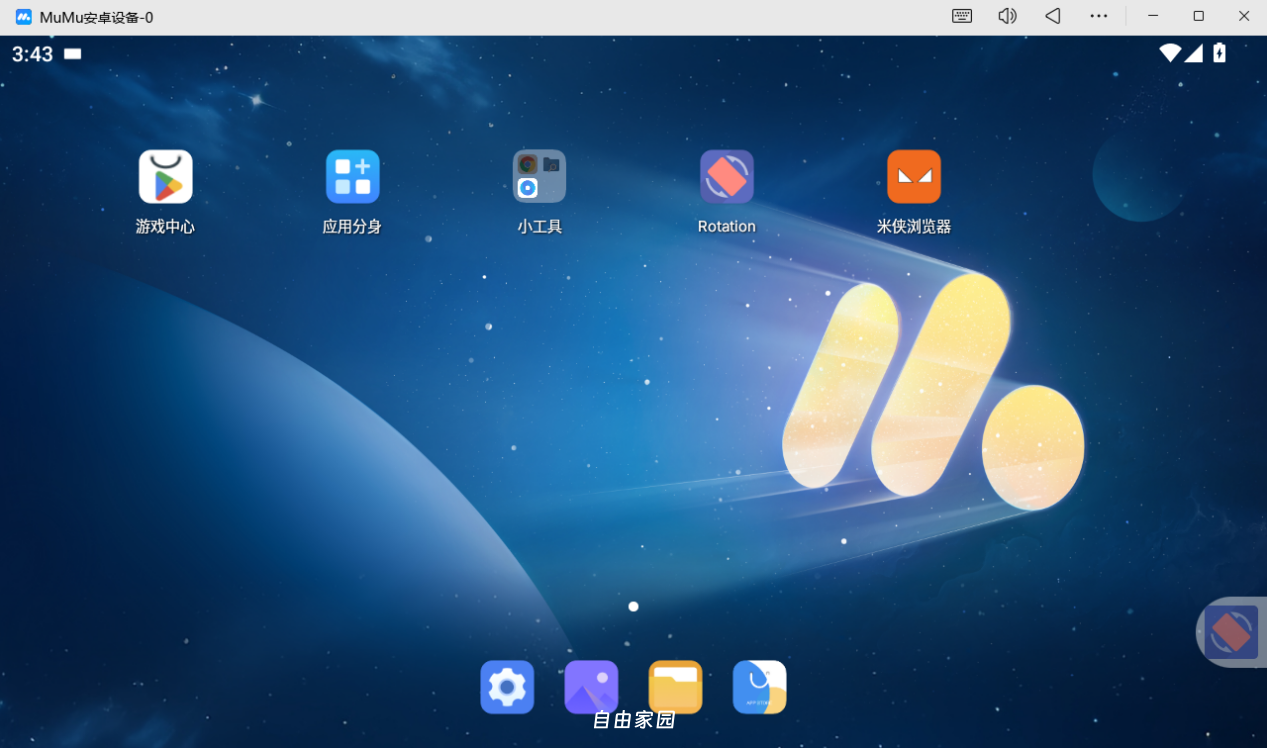Click the keyboard icon in the emulator toolbar
The image size is (1267, 748).
(x=961, y=16)
